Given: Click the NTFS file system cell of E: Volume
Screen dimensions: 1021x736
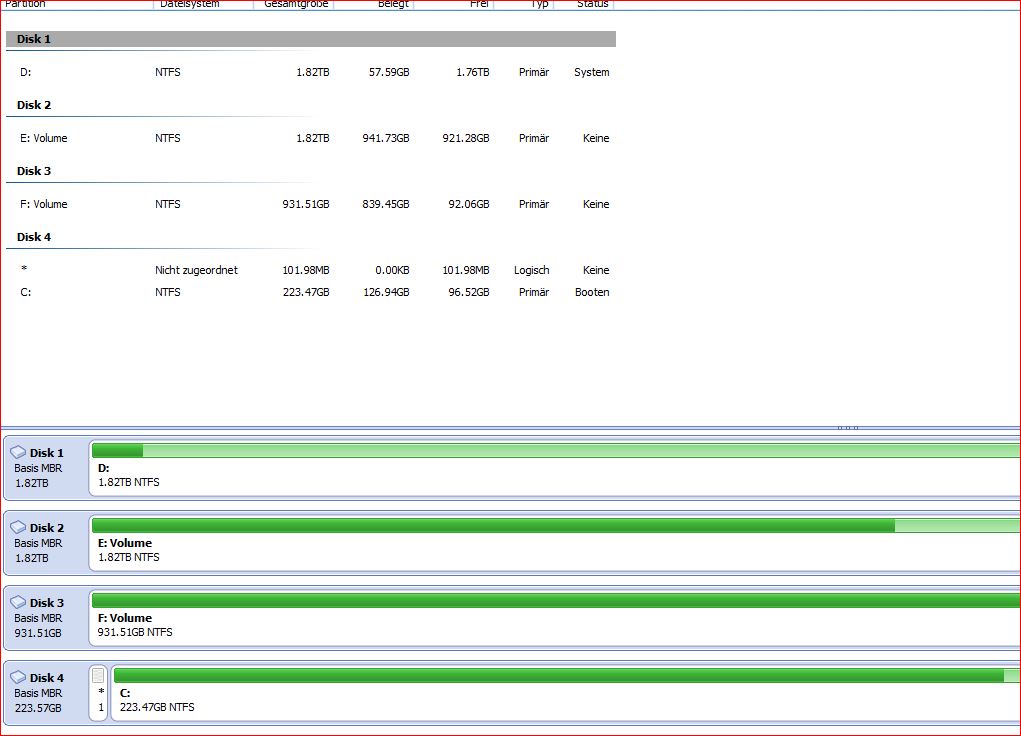Looking at the screenshot, I should [x=167, y=138].
